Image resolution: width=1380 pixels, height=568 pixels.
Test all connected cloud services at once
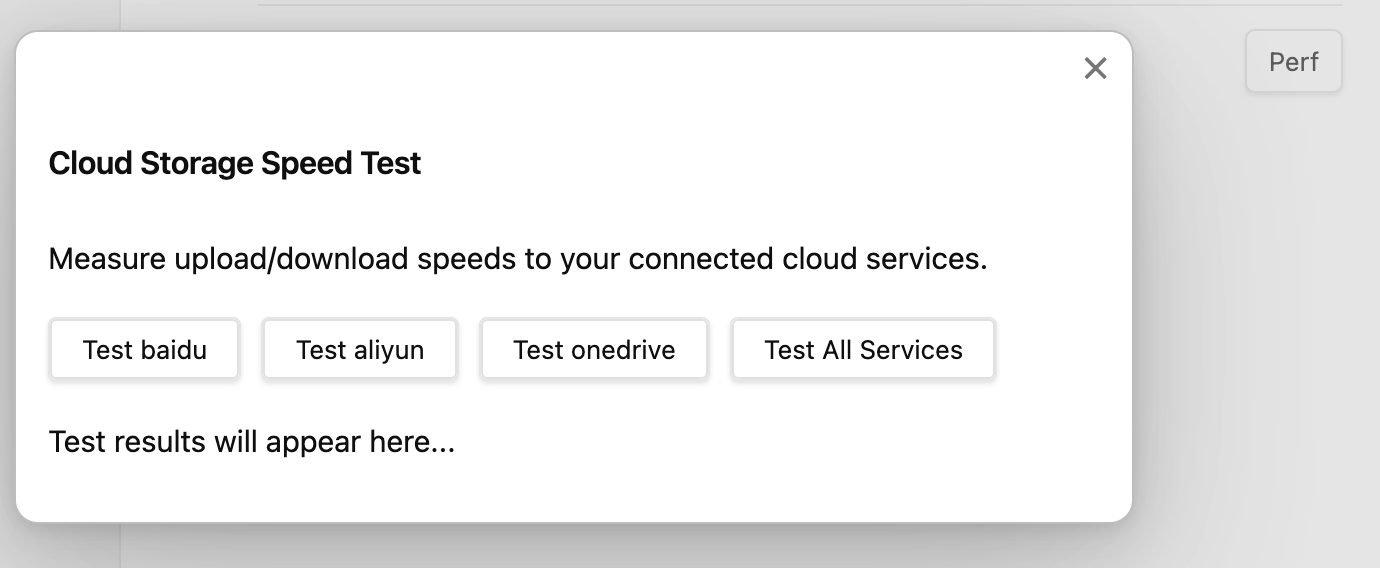coord(863,350)
